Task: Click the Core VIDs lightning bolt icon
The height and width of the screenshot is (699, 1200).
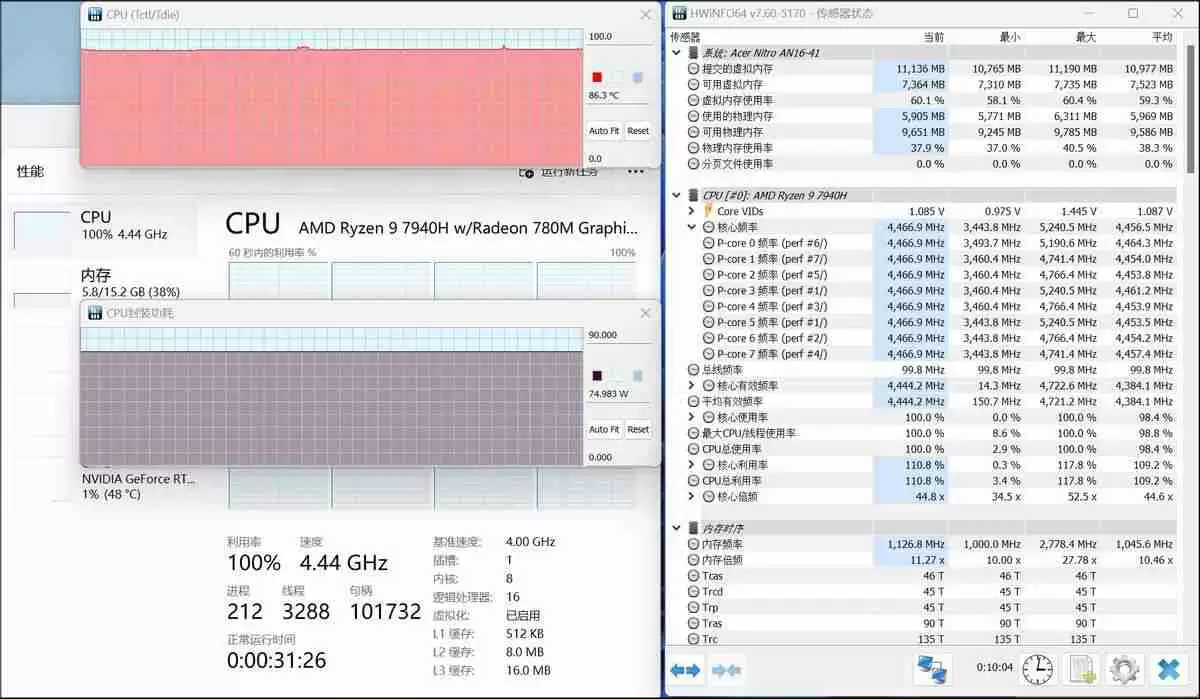Action: click(x=709, y=211)
